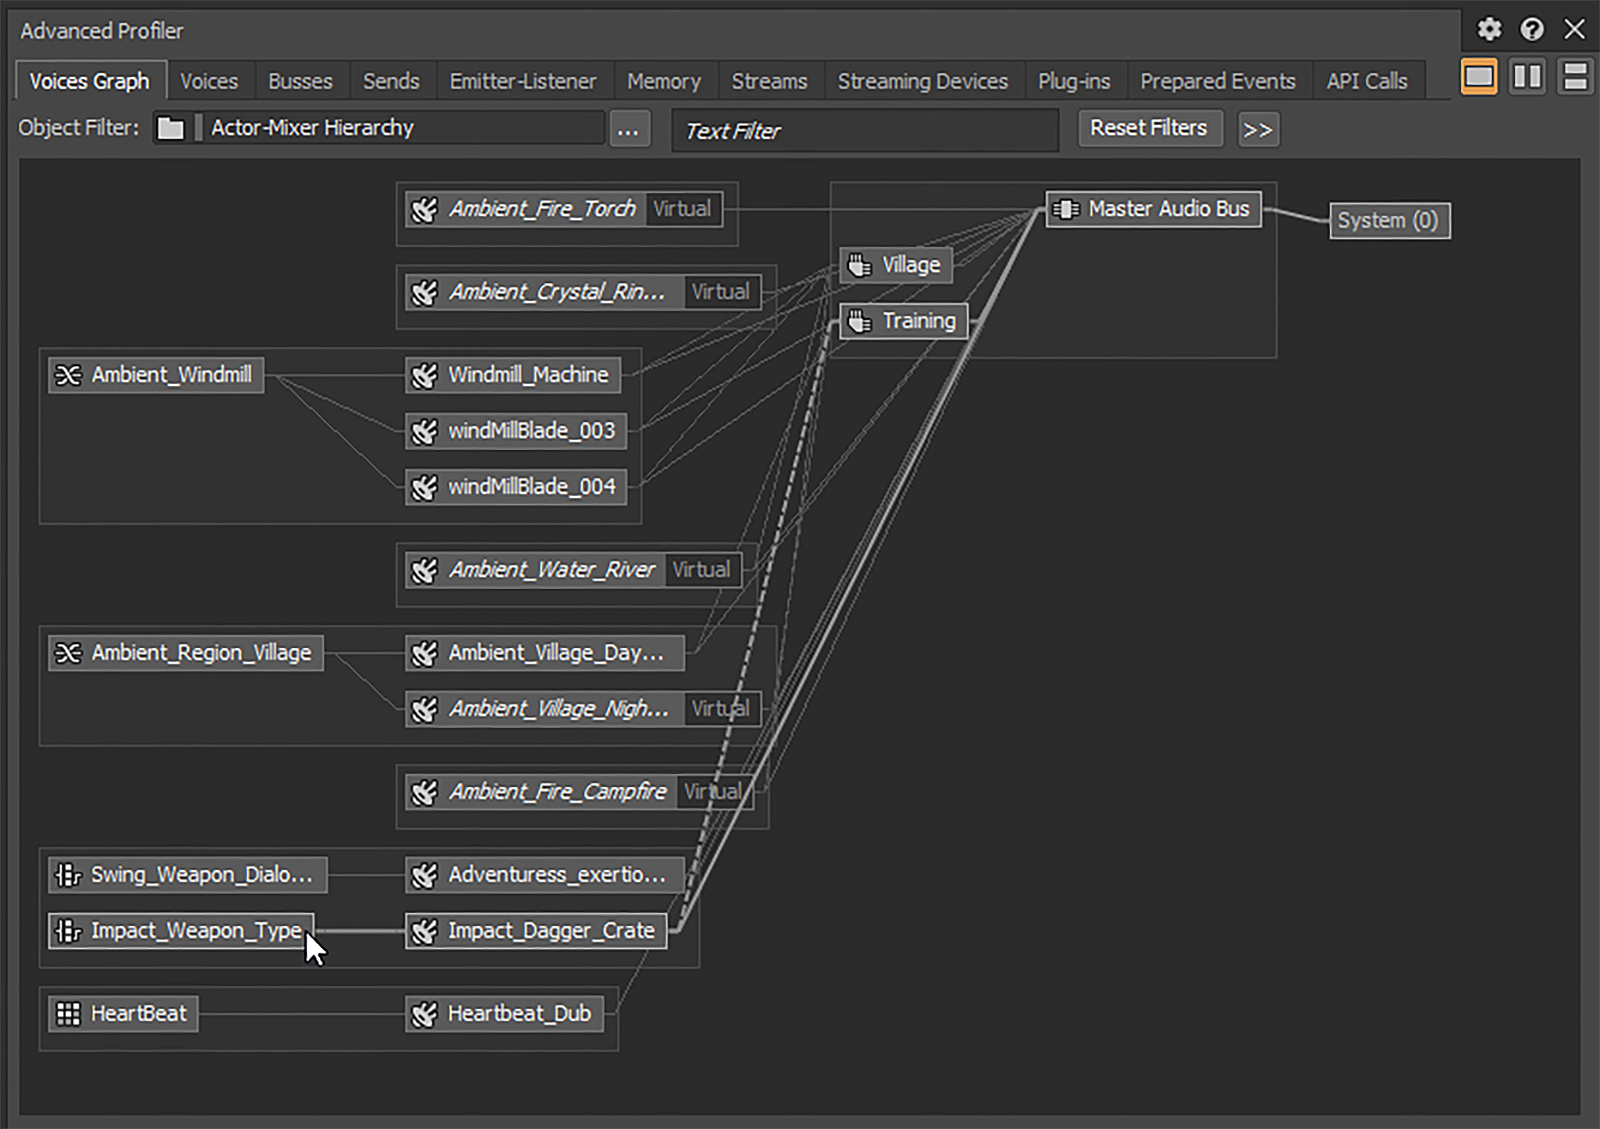The width and height of the screenshot is (1600, 1129).
Task: Click the folder icon in Object Filter
Action: 171,128
